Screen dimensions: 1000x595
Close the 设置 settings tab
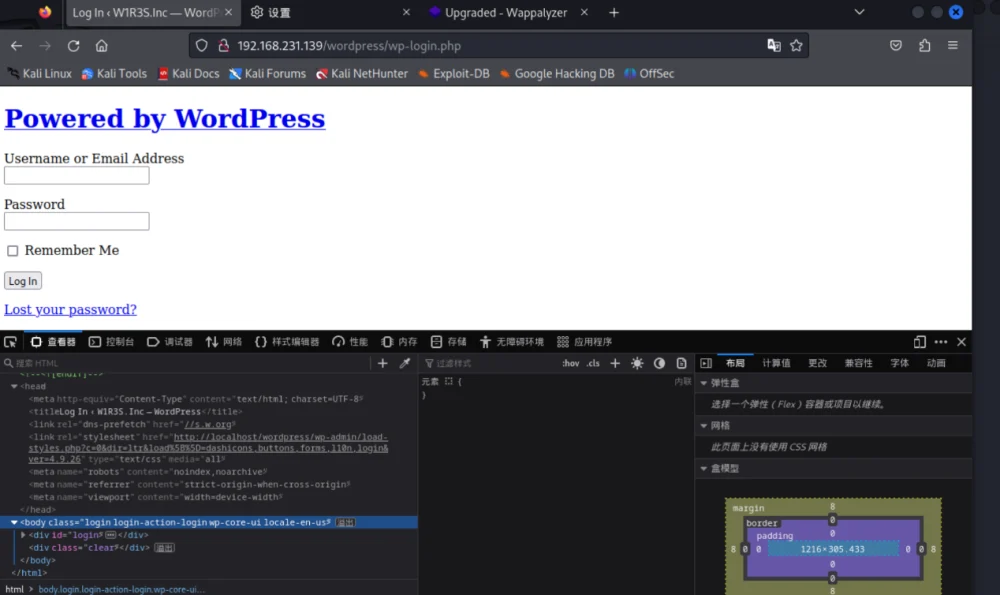pos(406,13)
